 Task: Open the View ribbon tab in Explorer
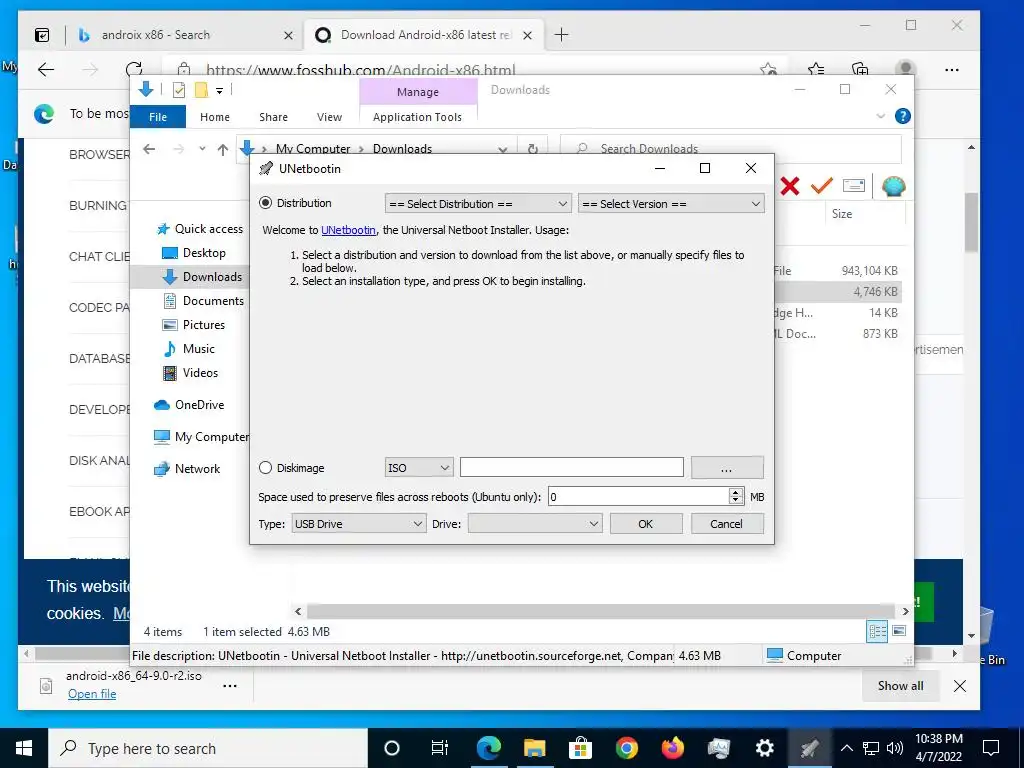(329, 117)
